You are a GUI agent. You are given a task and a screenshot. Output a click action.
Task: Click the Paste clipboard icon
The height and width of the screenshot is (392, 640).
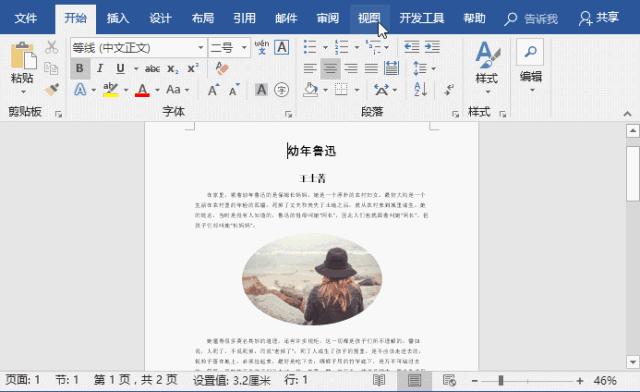pyautogui.click(x=23, y=56)
